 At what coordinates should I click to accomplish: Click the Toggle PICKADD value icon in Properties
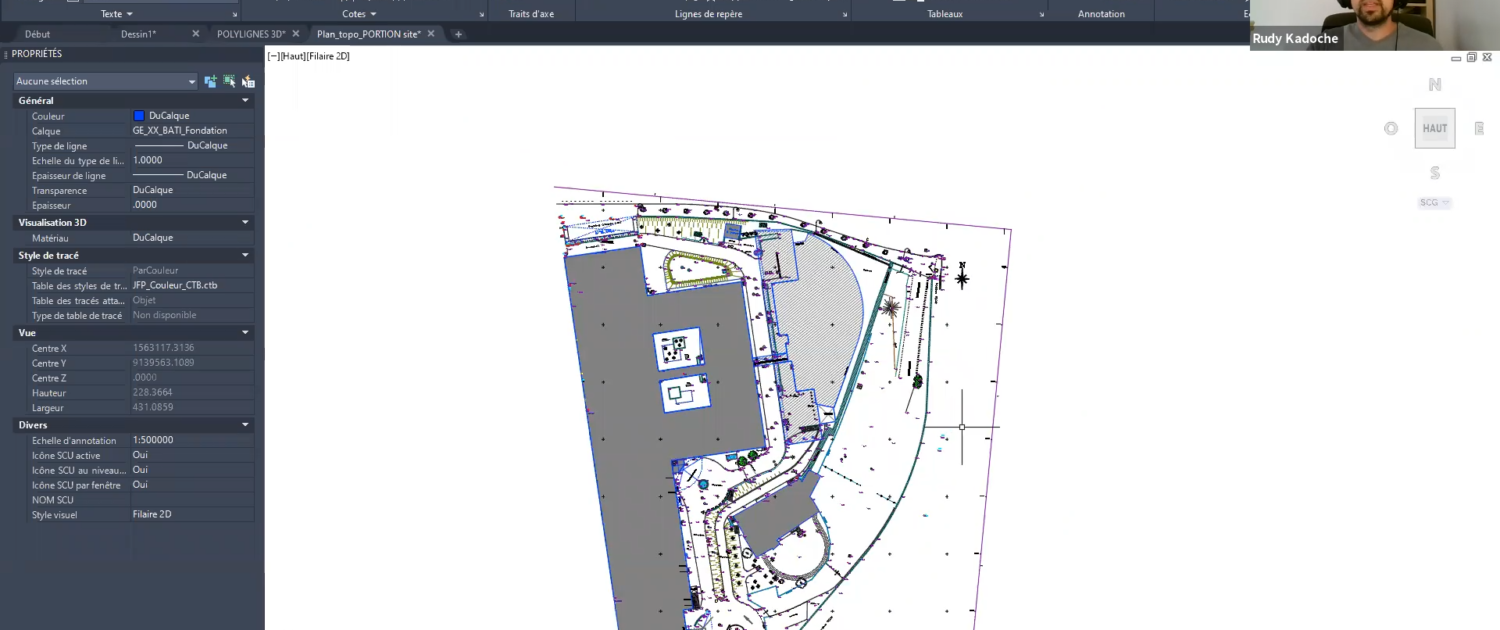click(210, 81)
